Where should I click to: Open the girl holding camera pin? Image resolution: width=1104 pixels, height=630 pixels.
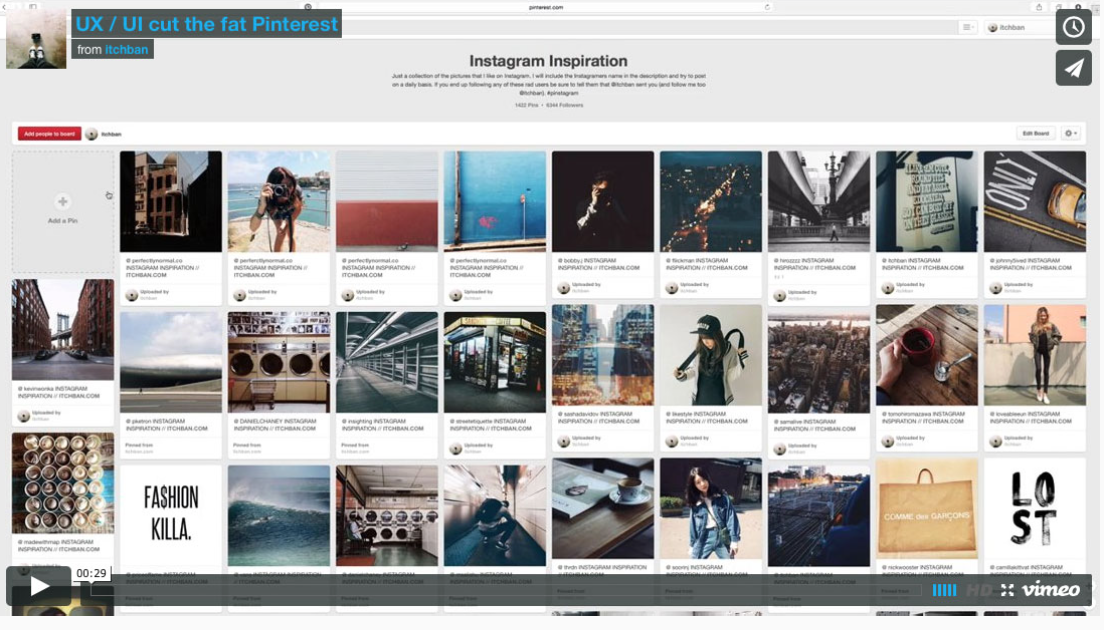pyautogui.click(x=279, y=201)
